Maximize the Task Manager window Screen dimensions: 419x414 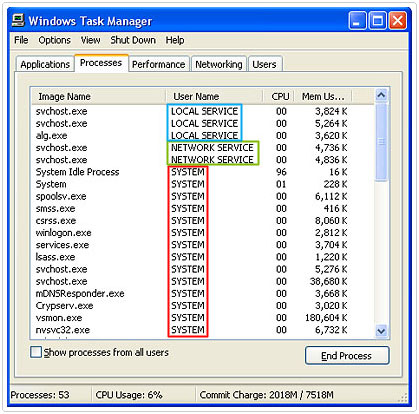coord(377,21)
